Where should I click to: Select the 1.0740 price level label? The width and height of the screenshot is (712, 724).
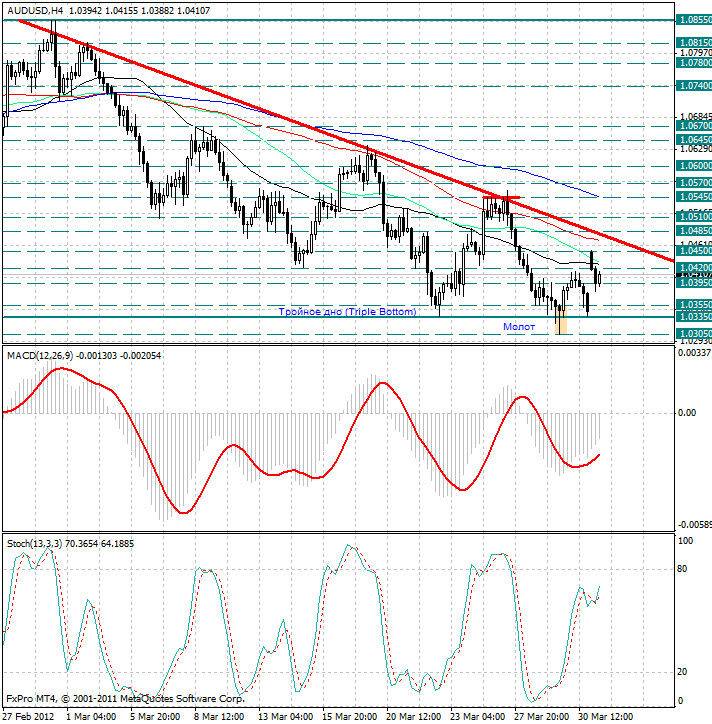click(694, 85)
